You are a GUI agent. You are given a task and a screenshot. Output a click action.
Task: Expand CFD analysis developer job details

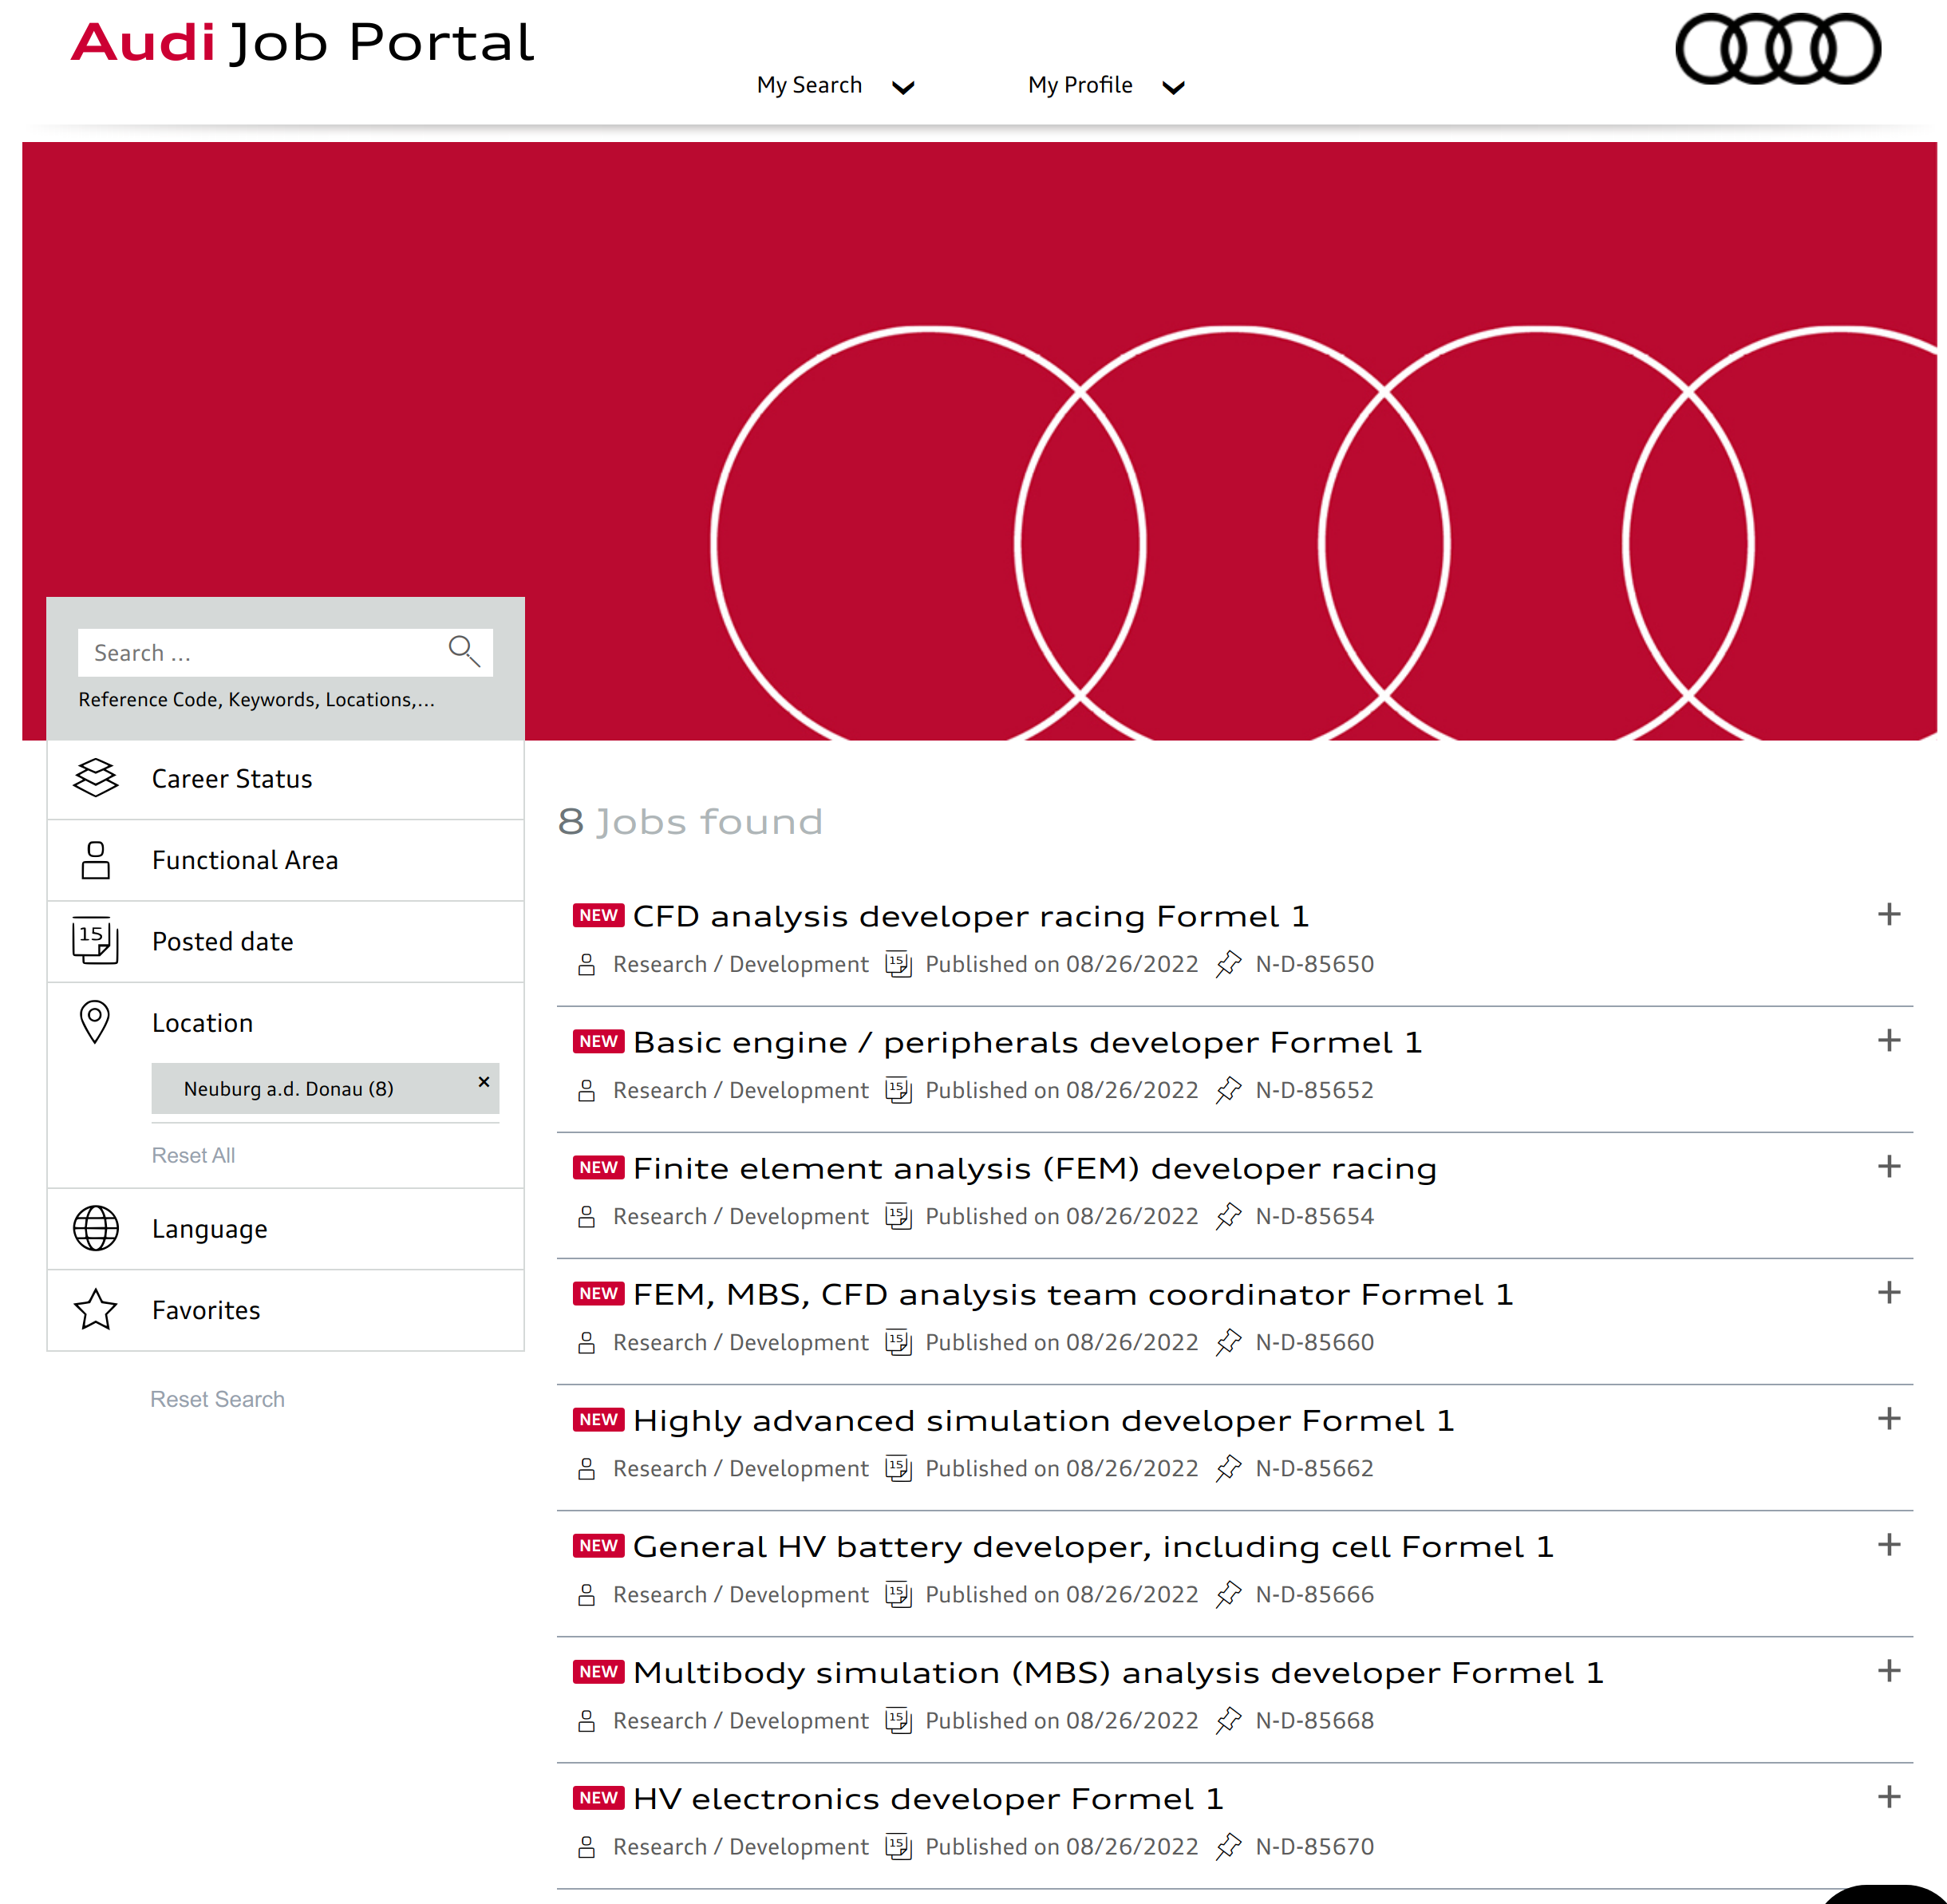coord(1889,914)
